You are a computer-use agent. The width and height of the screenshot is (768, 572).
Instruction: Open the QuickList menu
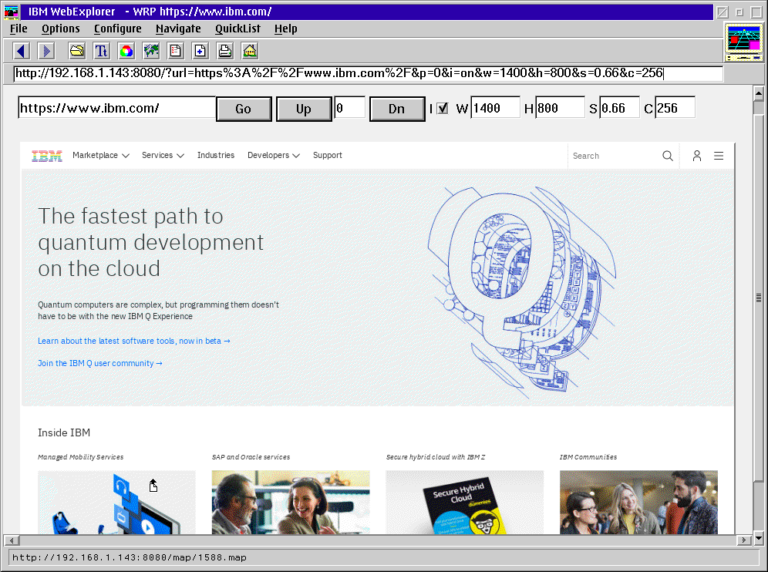(x=238, y=29)
